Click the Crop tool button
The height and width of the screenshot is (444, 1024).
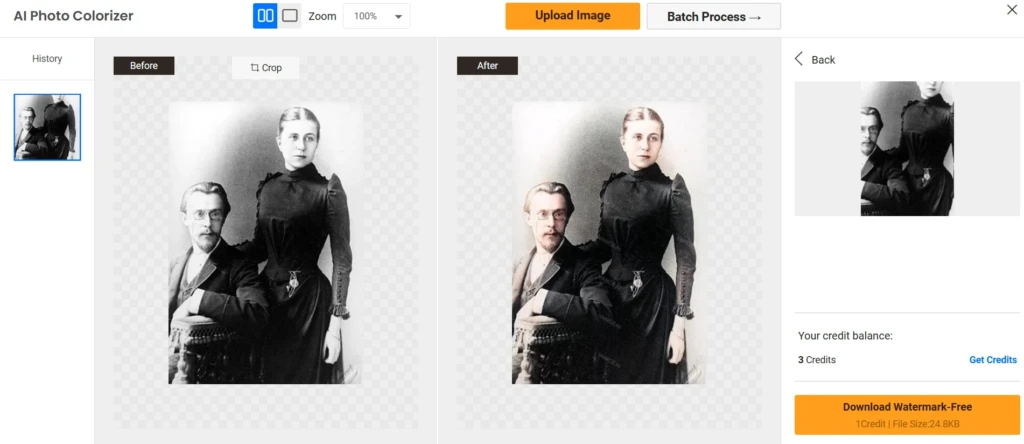(x=266, y=68)
